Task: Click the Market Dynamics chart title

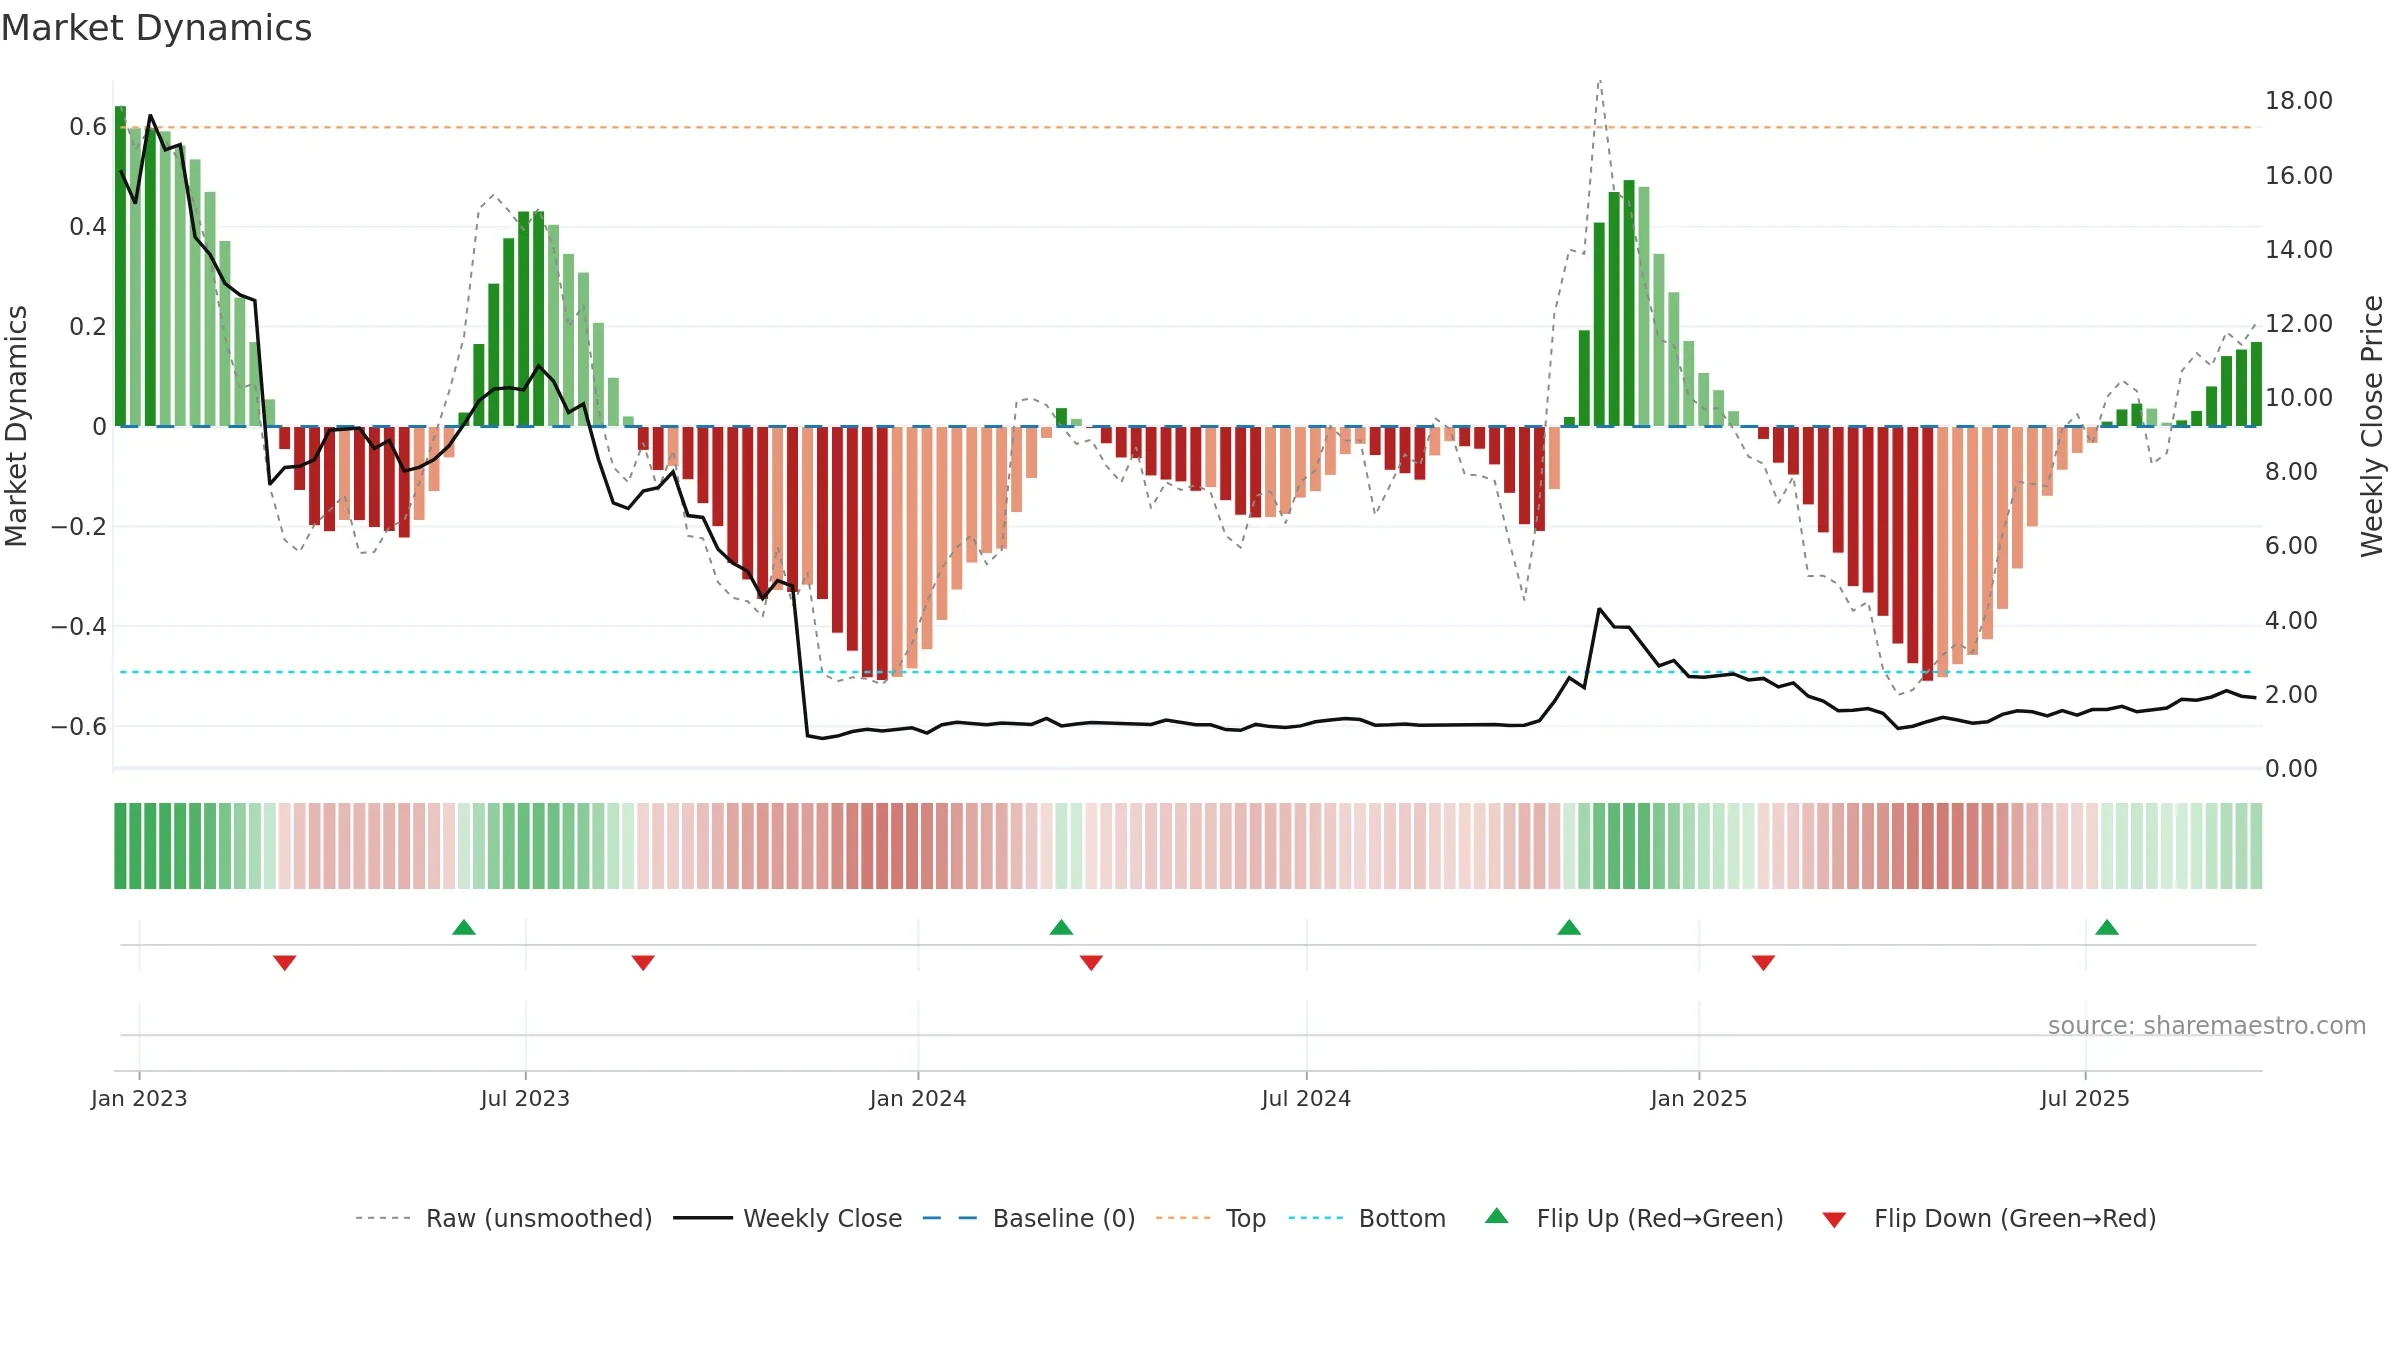Action: tap(156, 28)
